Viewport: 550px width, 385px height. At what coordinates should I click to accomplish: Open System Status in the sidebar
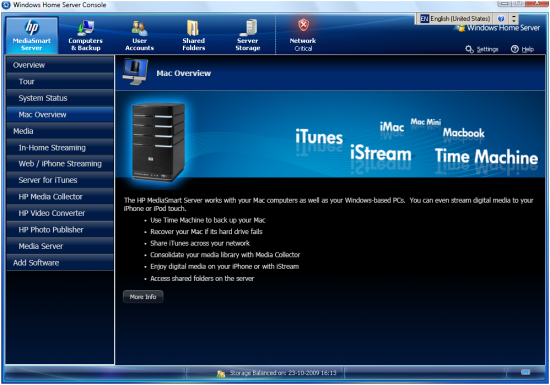click(x=60, y=98)
